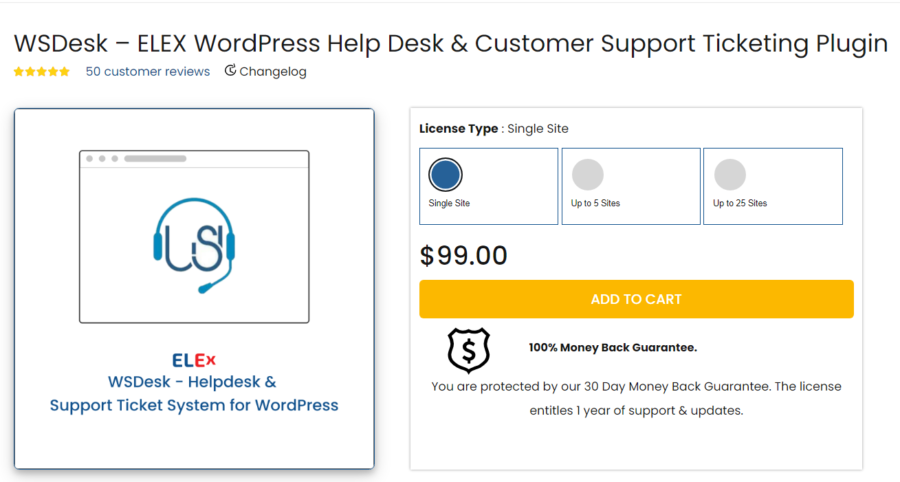Choose the Up to 5 Sites license label
Image resolution: width=900 pixels, height=482 pixels.
click(x=595, y=203)
